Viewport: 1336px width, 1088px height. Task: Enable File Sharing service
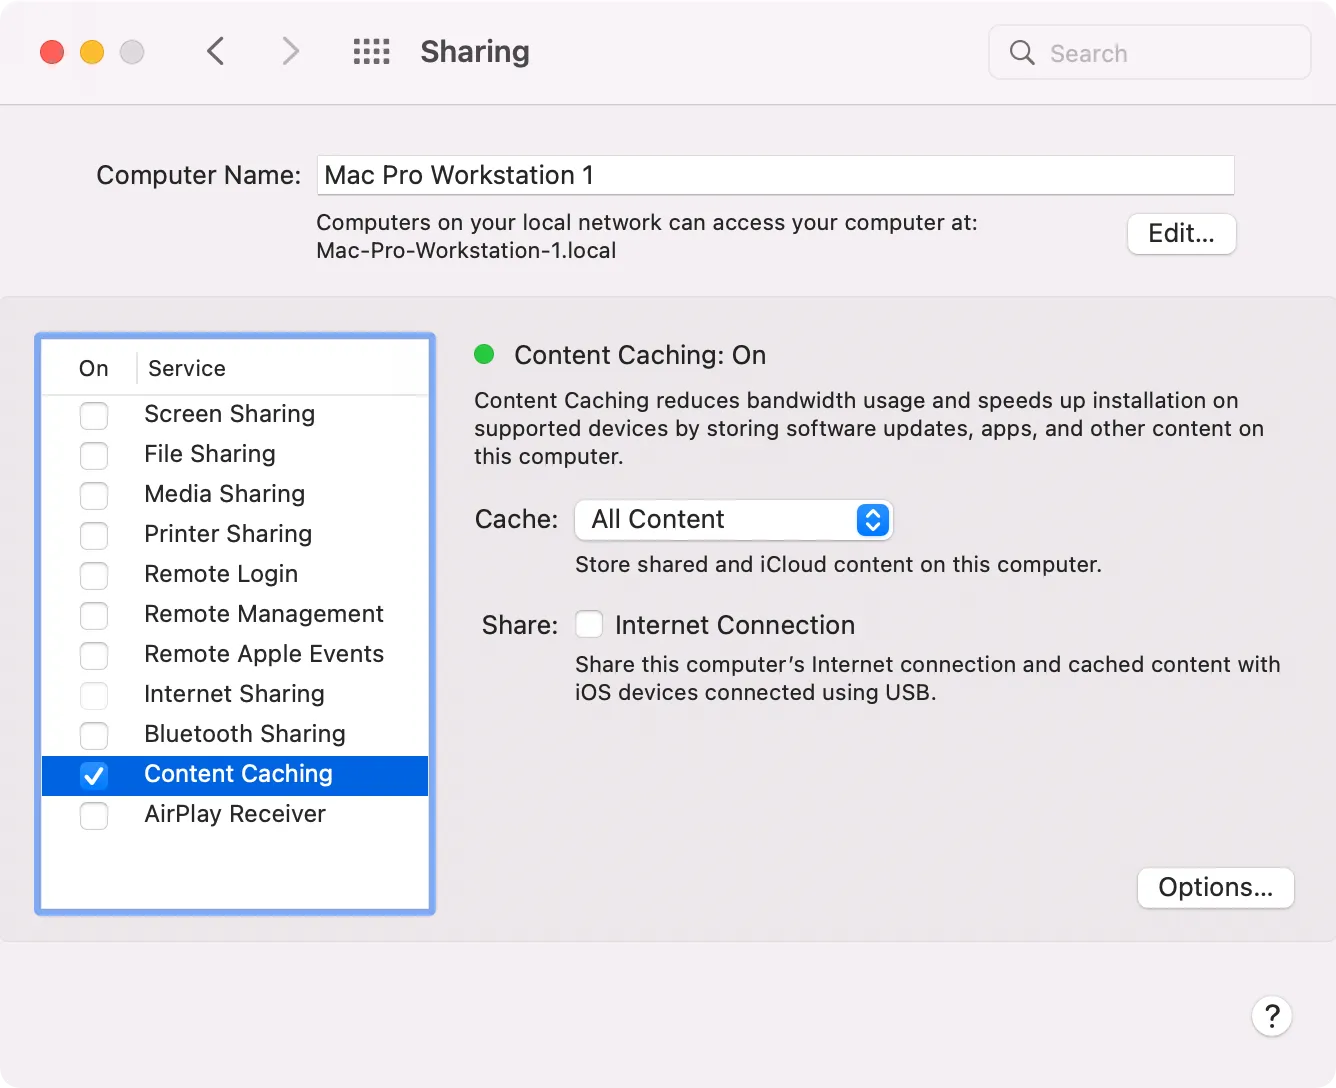[x=94, y=455]
